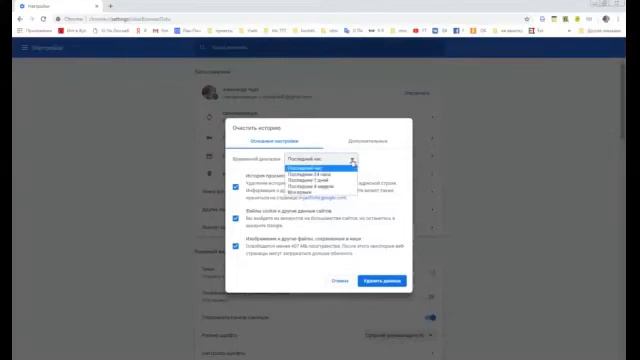The width and height of the screenshot is (640, 360).
Task: Click the search magnifier in settings header
Action: tap(202, 47)
